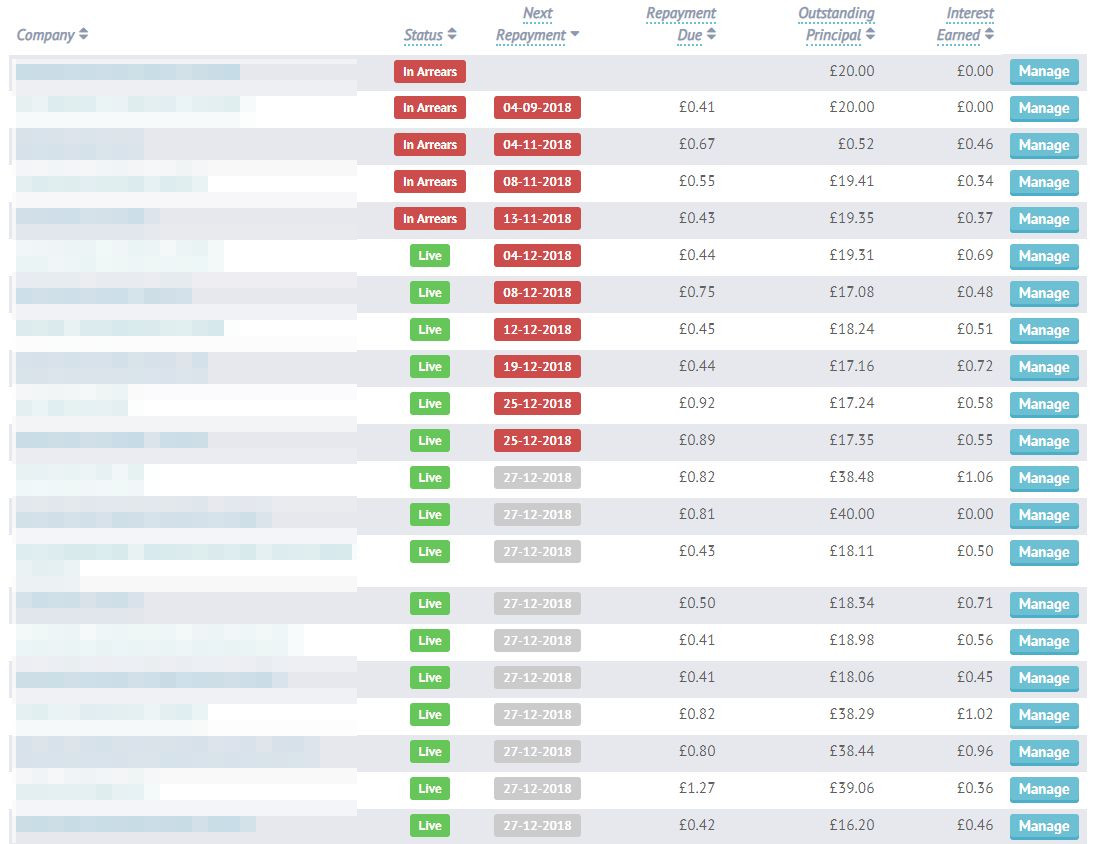Viewport: 1094px width, 844px height.
Task: Click sort arrows beside Outstanding Principal
Action: point(870,33)
